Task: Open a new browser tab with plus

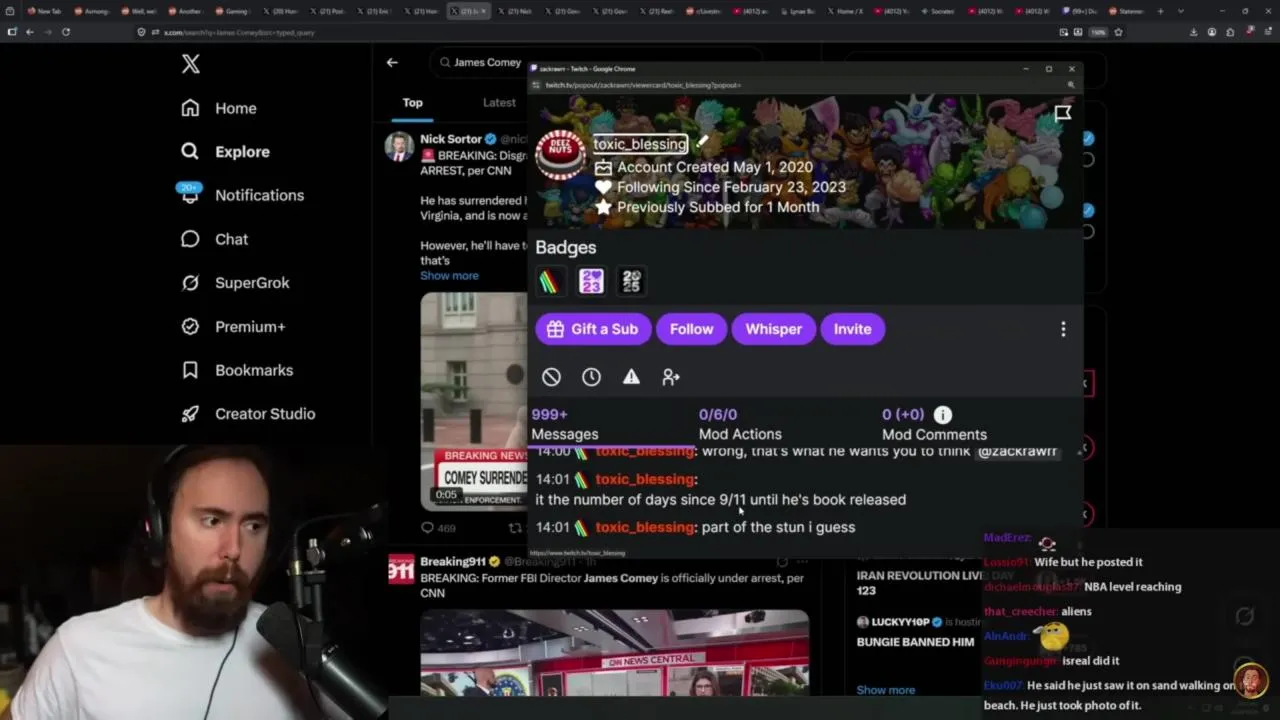Action: click(1160, 11)
